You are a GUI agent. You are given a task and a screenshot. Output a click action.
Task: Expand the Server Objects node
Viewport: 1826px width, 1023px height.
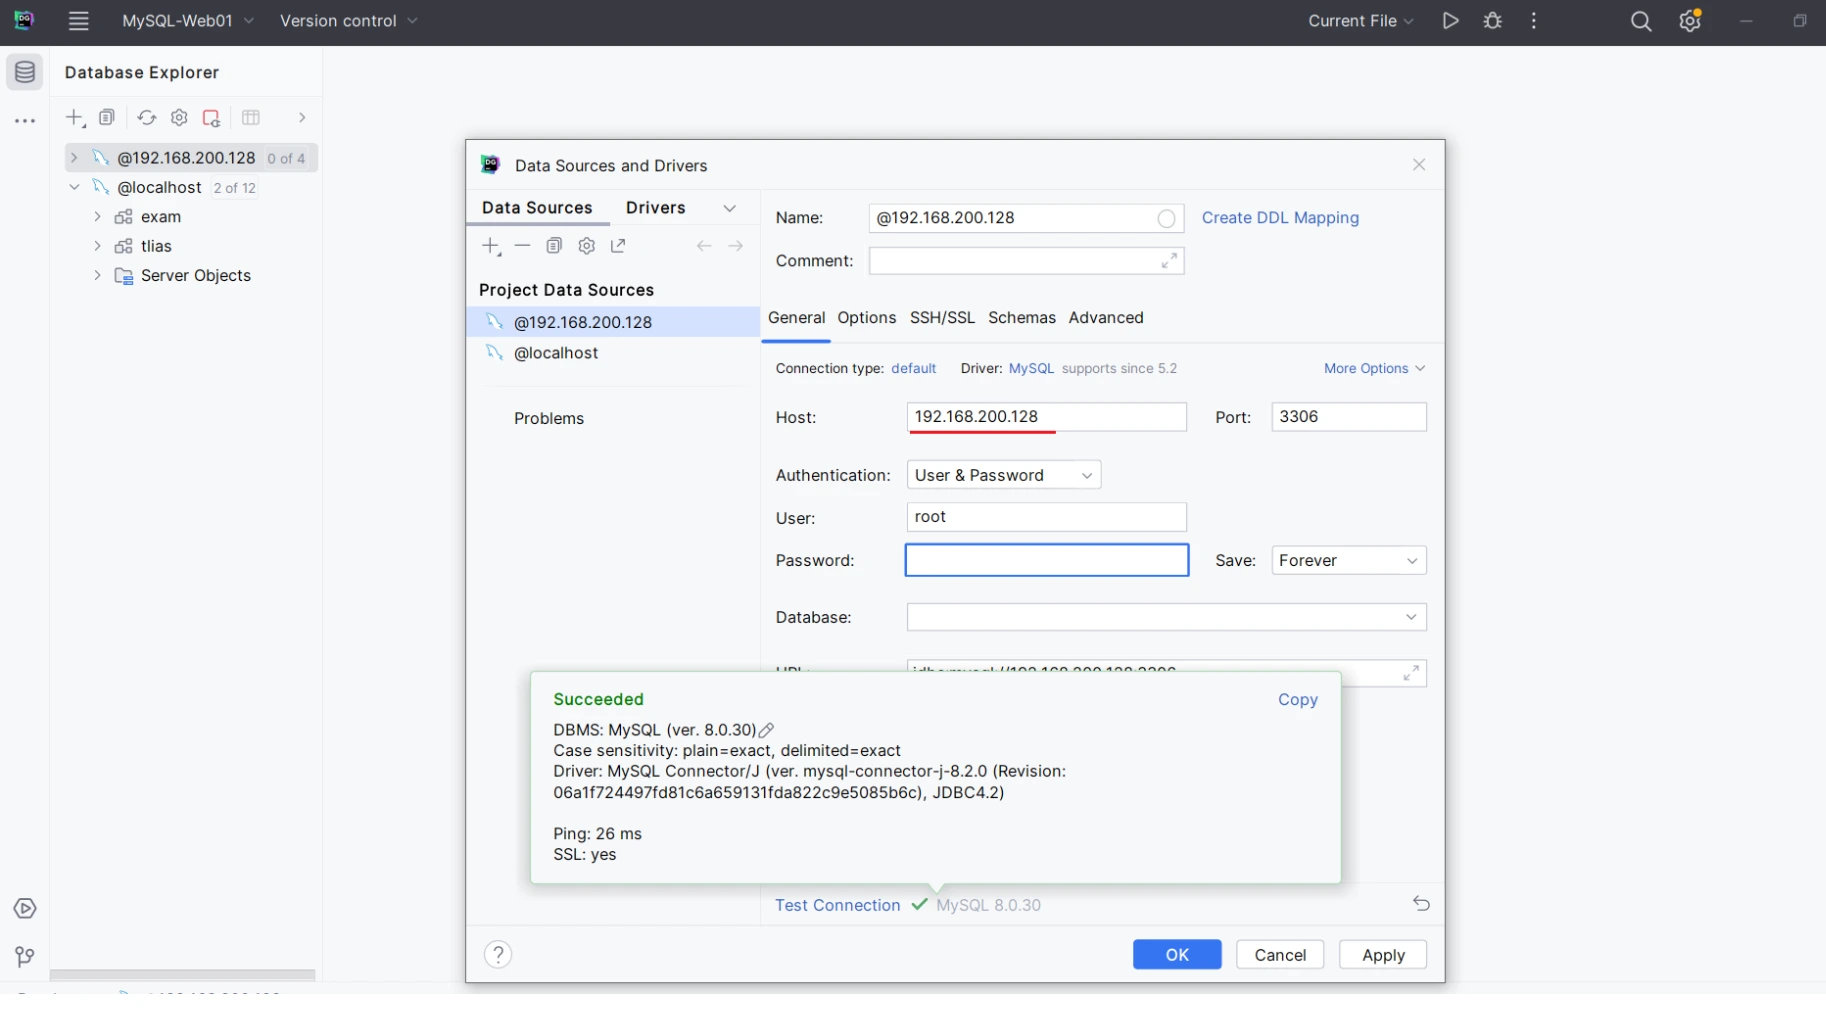tap(97, 275)
